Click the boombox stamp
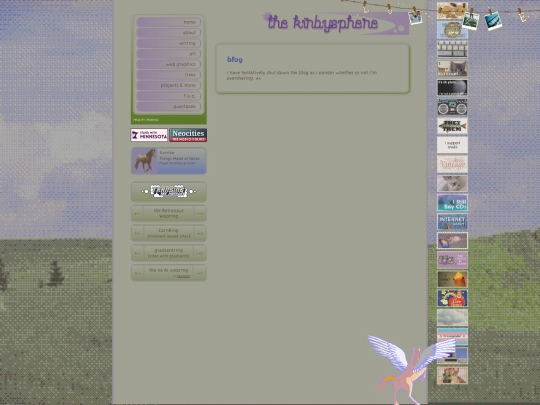Screen dimensions: 540x405 click(x=452, y=107)
